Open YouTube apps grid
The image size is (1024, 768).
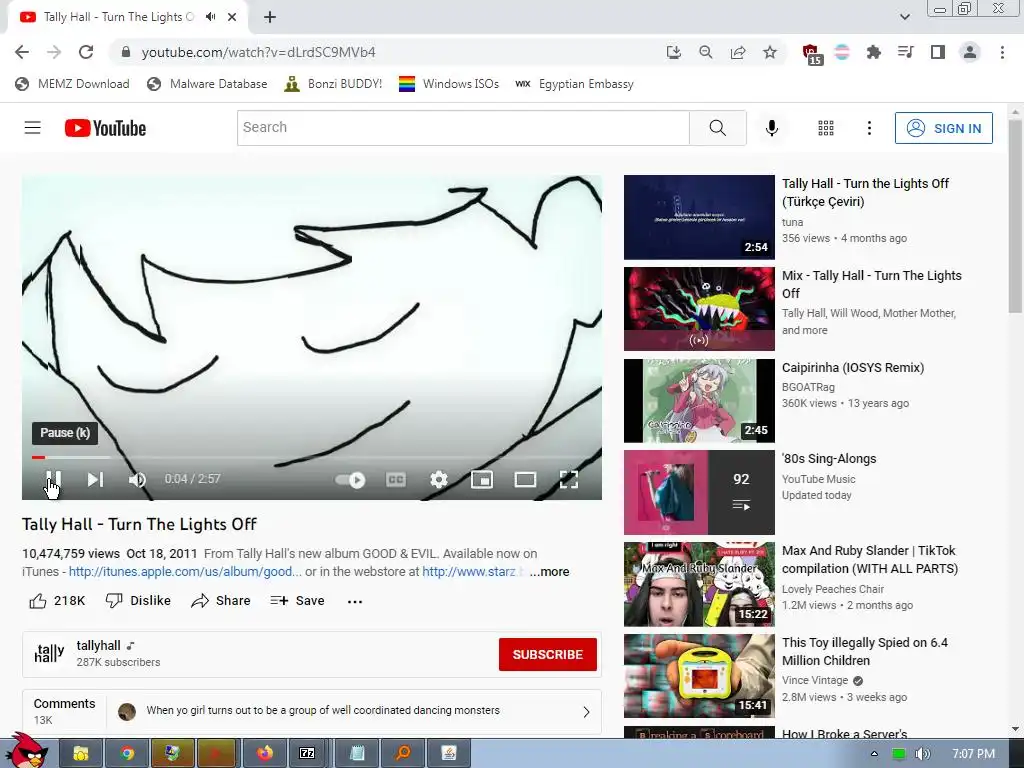tap(826, 128)
